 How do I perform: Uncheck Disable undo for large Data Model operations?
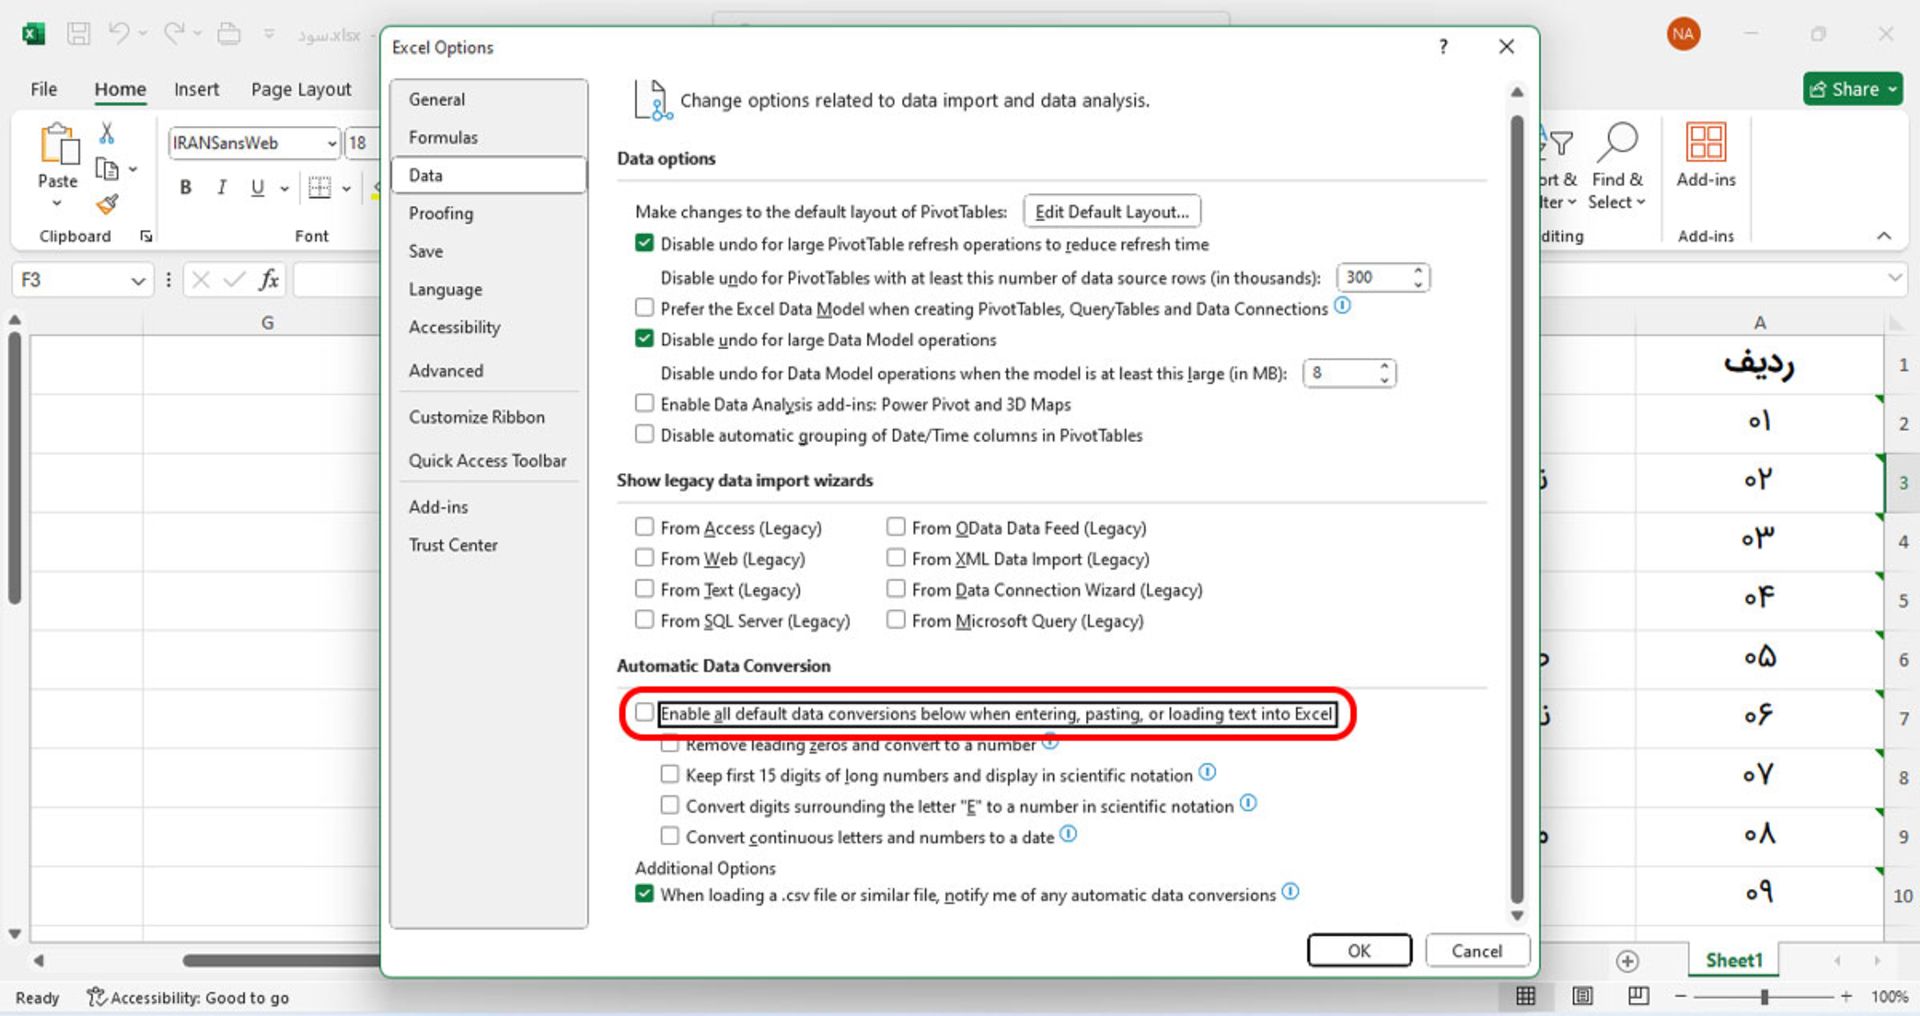[x=645, y=339]
